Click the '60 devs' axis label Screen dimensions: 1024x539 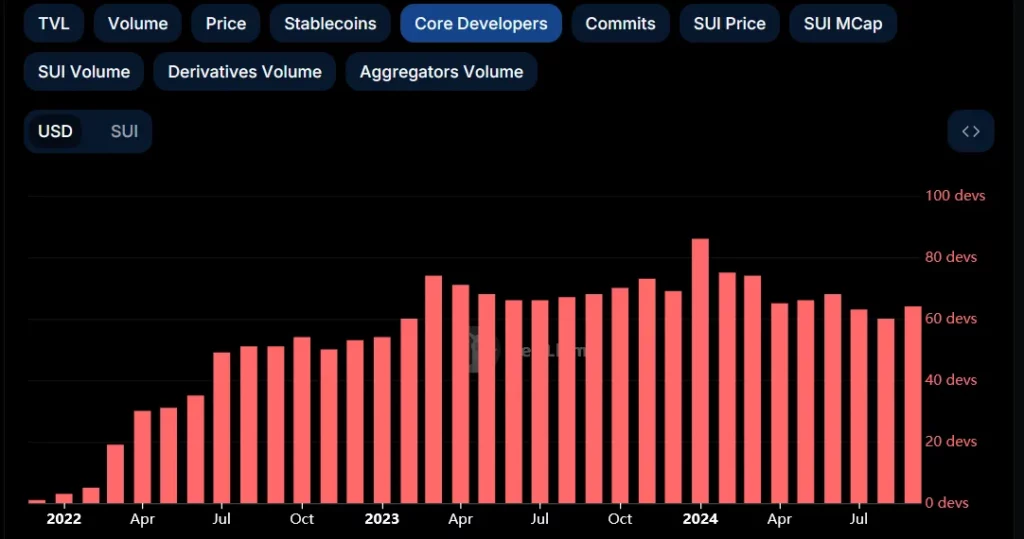[951, 319]
